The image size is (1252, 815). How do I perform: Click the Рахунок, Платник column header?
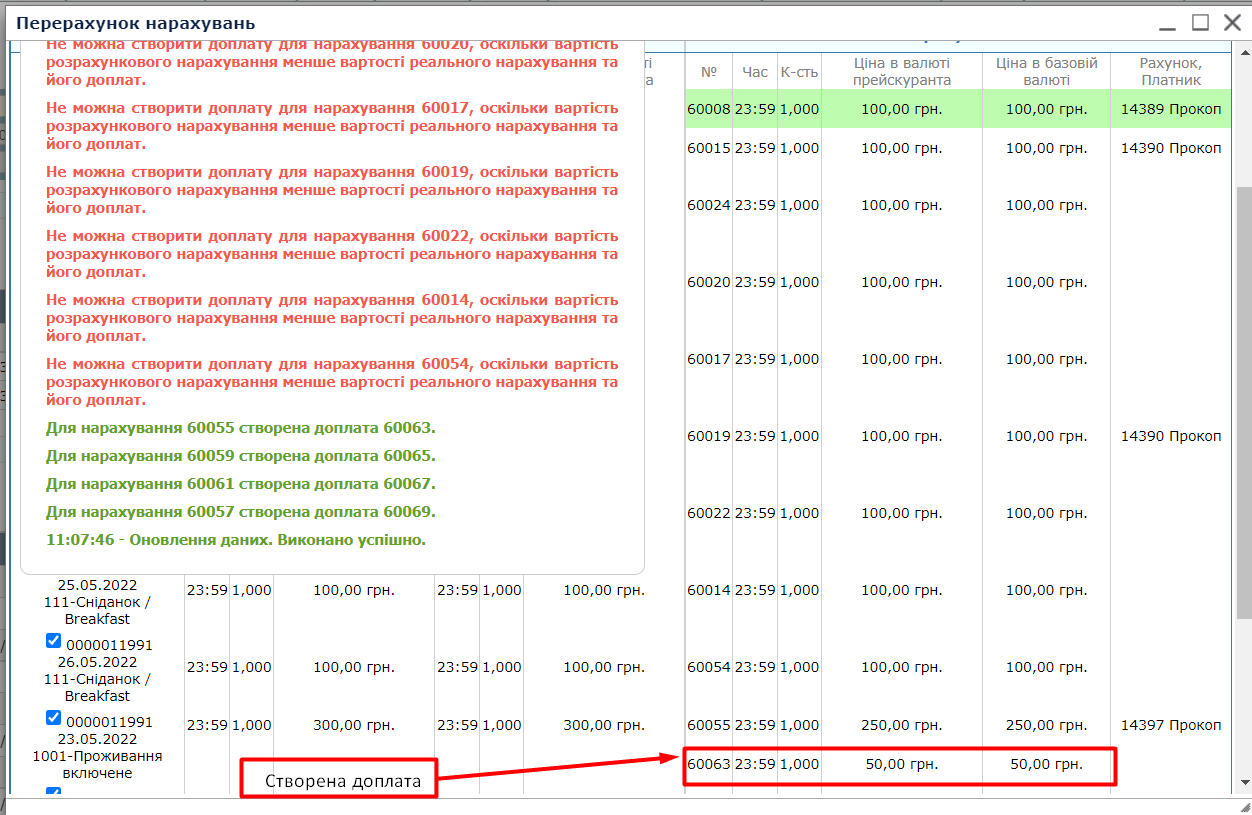pyautogui.click(x=1170, y=72)
